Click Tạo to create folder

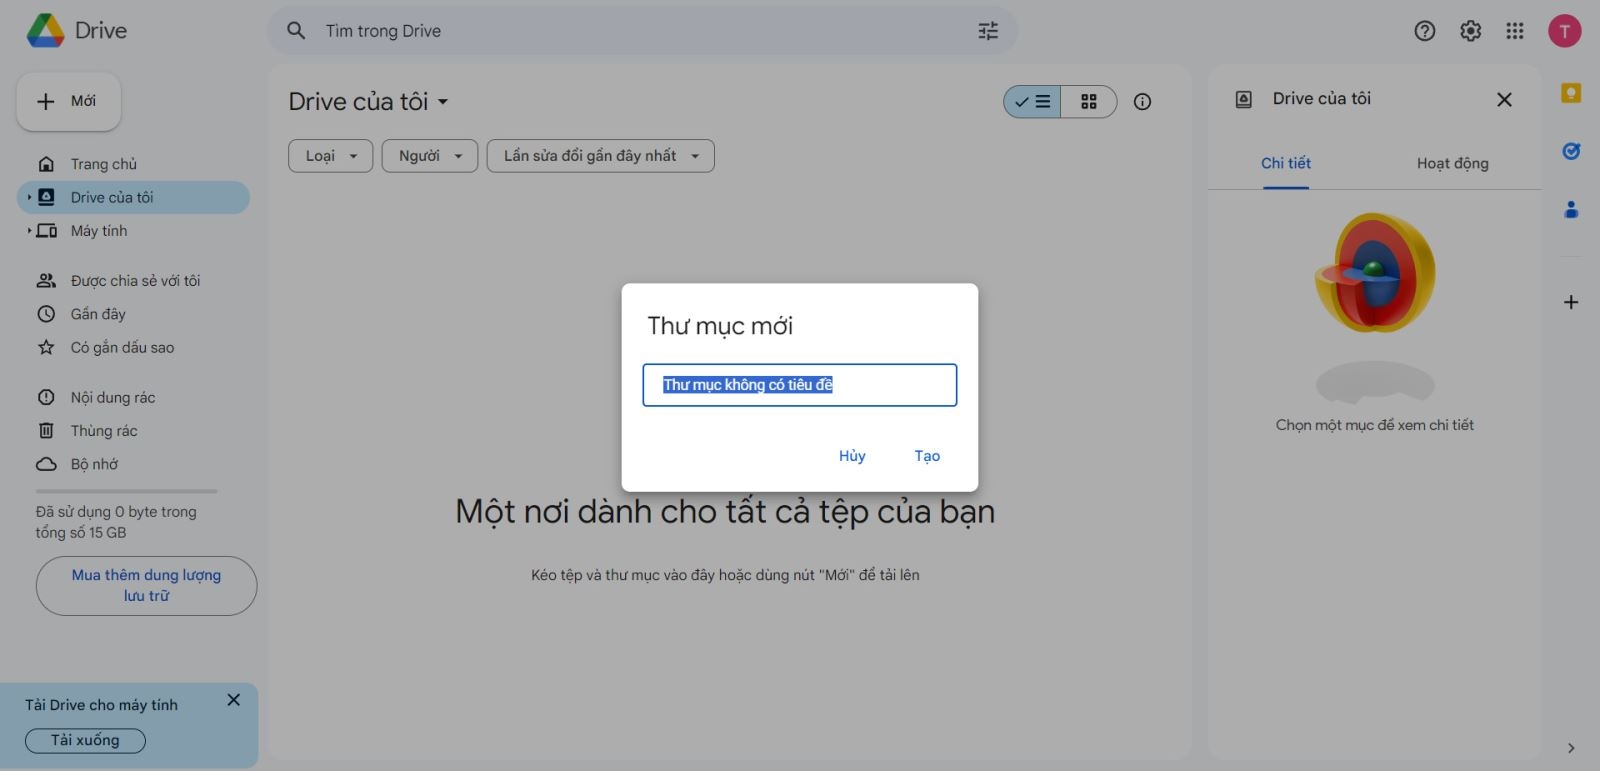coord(927,456)
